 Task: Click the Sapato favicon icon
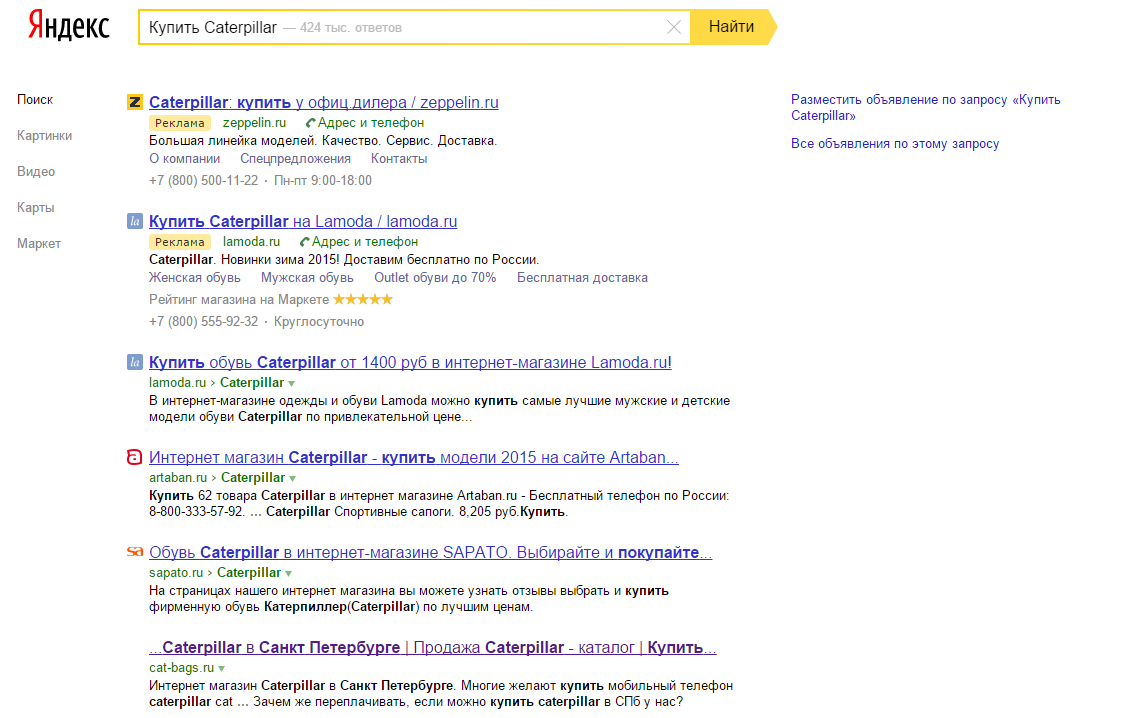(x=135, y=552)
